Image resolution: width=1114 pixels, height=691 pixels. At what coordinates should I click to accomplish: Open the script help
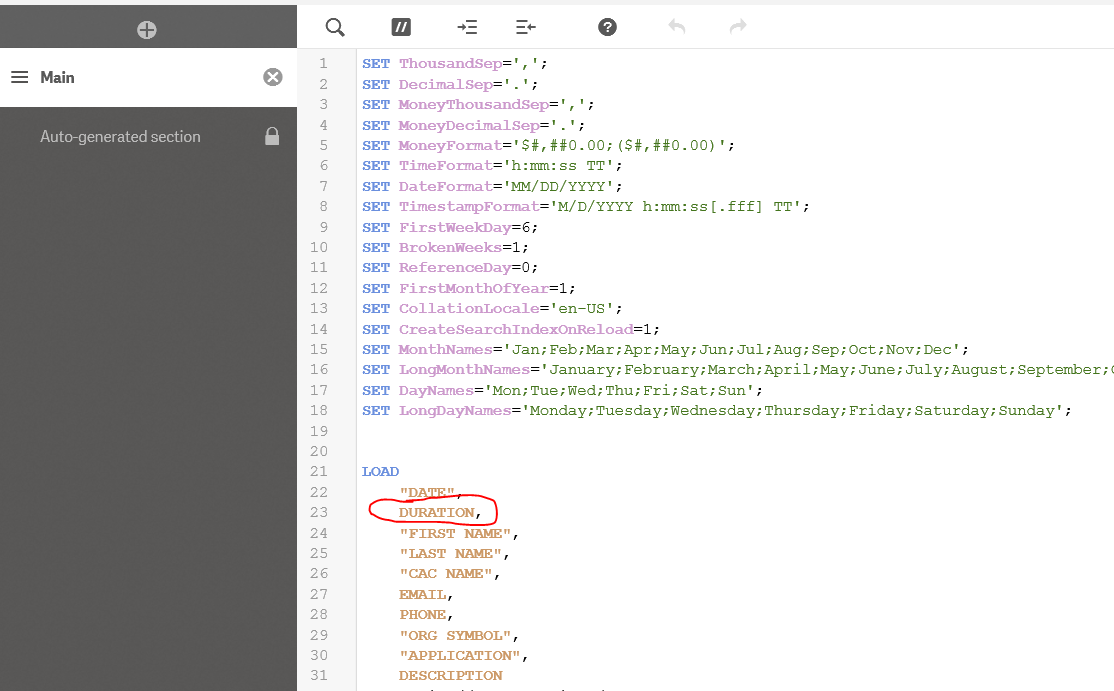[x=607, y=27]
